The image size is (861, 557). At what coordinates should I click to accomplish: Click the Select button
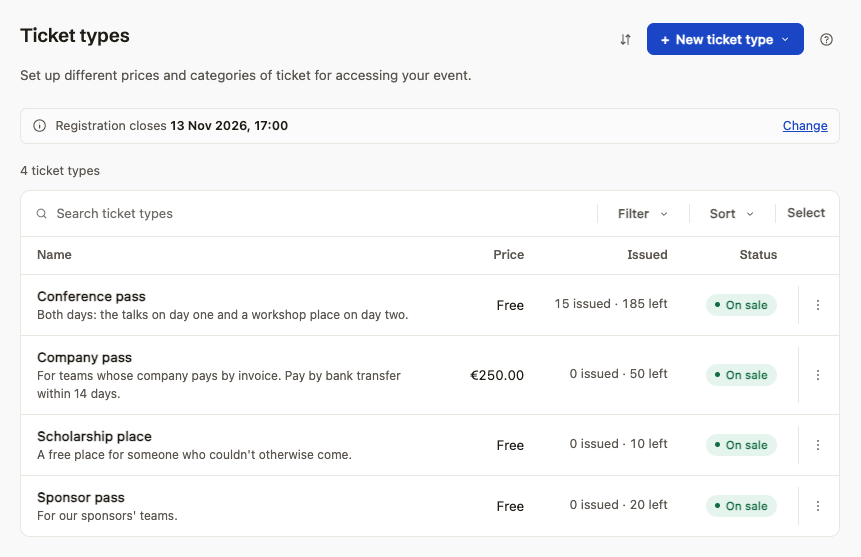806,213
